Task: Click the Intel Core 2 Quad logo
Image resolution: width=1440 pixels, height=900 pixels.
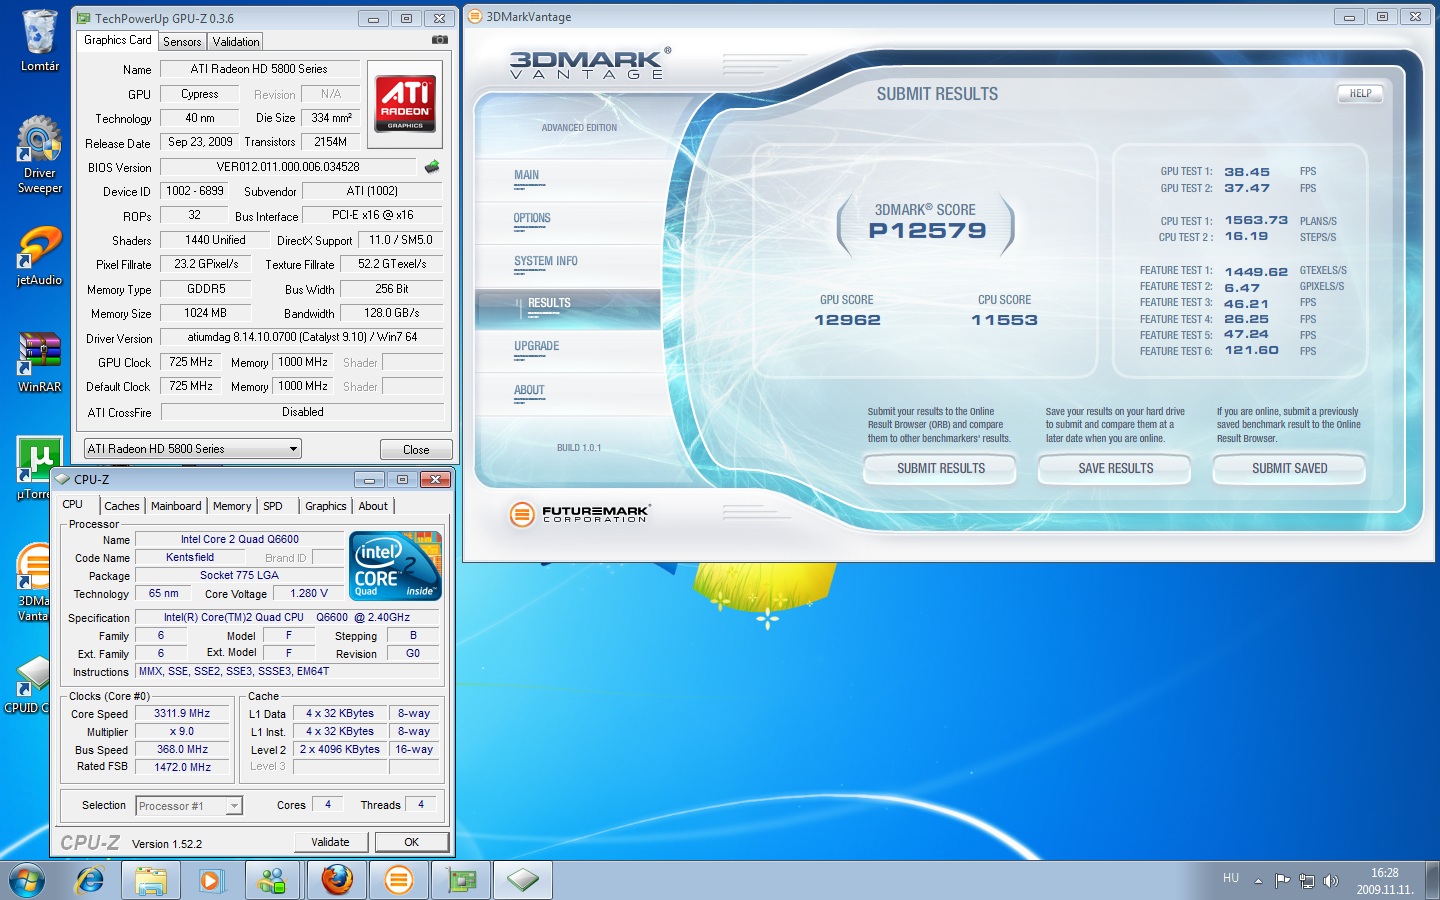Action: pos(395,566)
